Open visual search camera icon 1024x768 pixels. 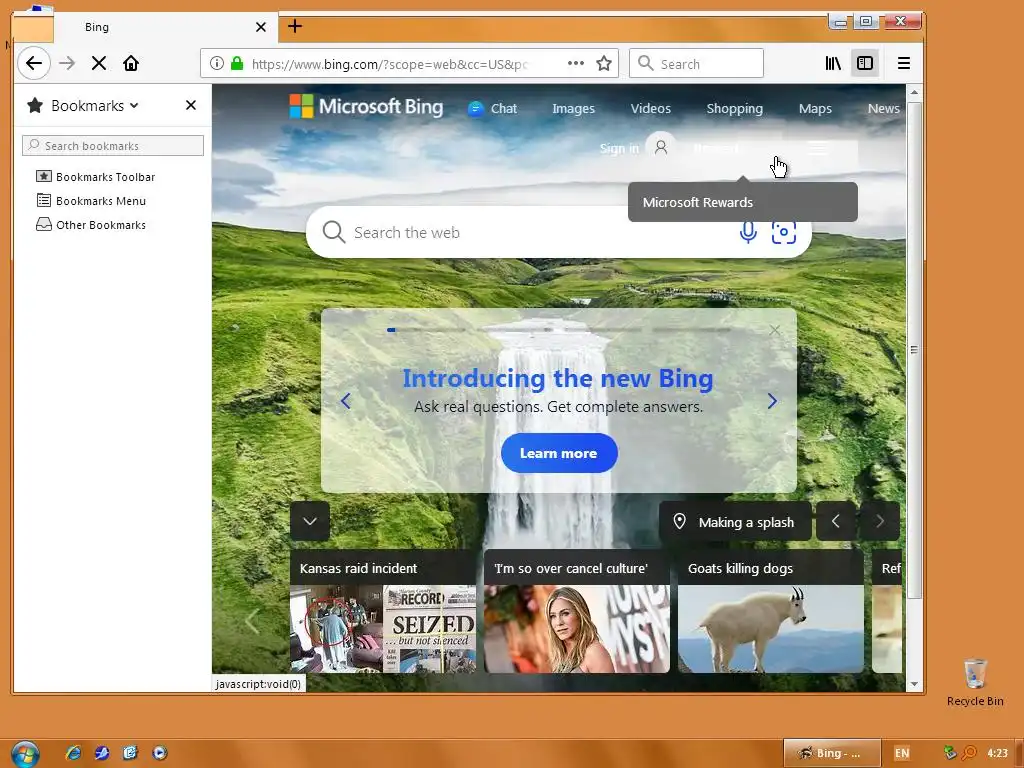coord(784,232)
